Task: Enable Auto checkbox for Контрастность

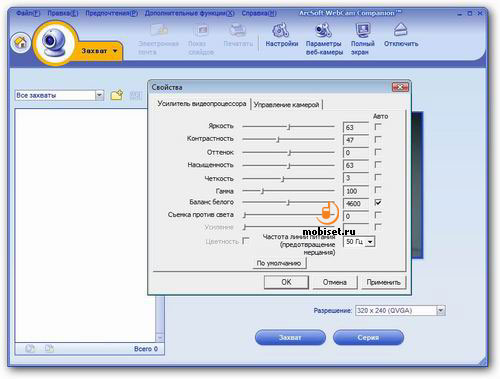Action: coord(378,139)
